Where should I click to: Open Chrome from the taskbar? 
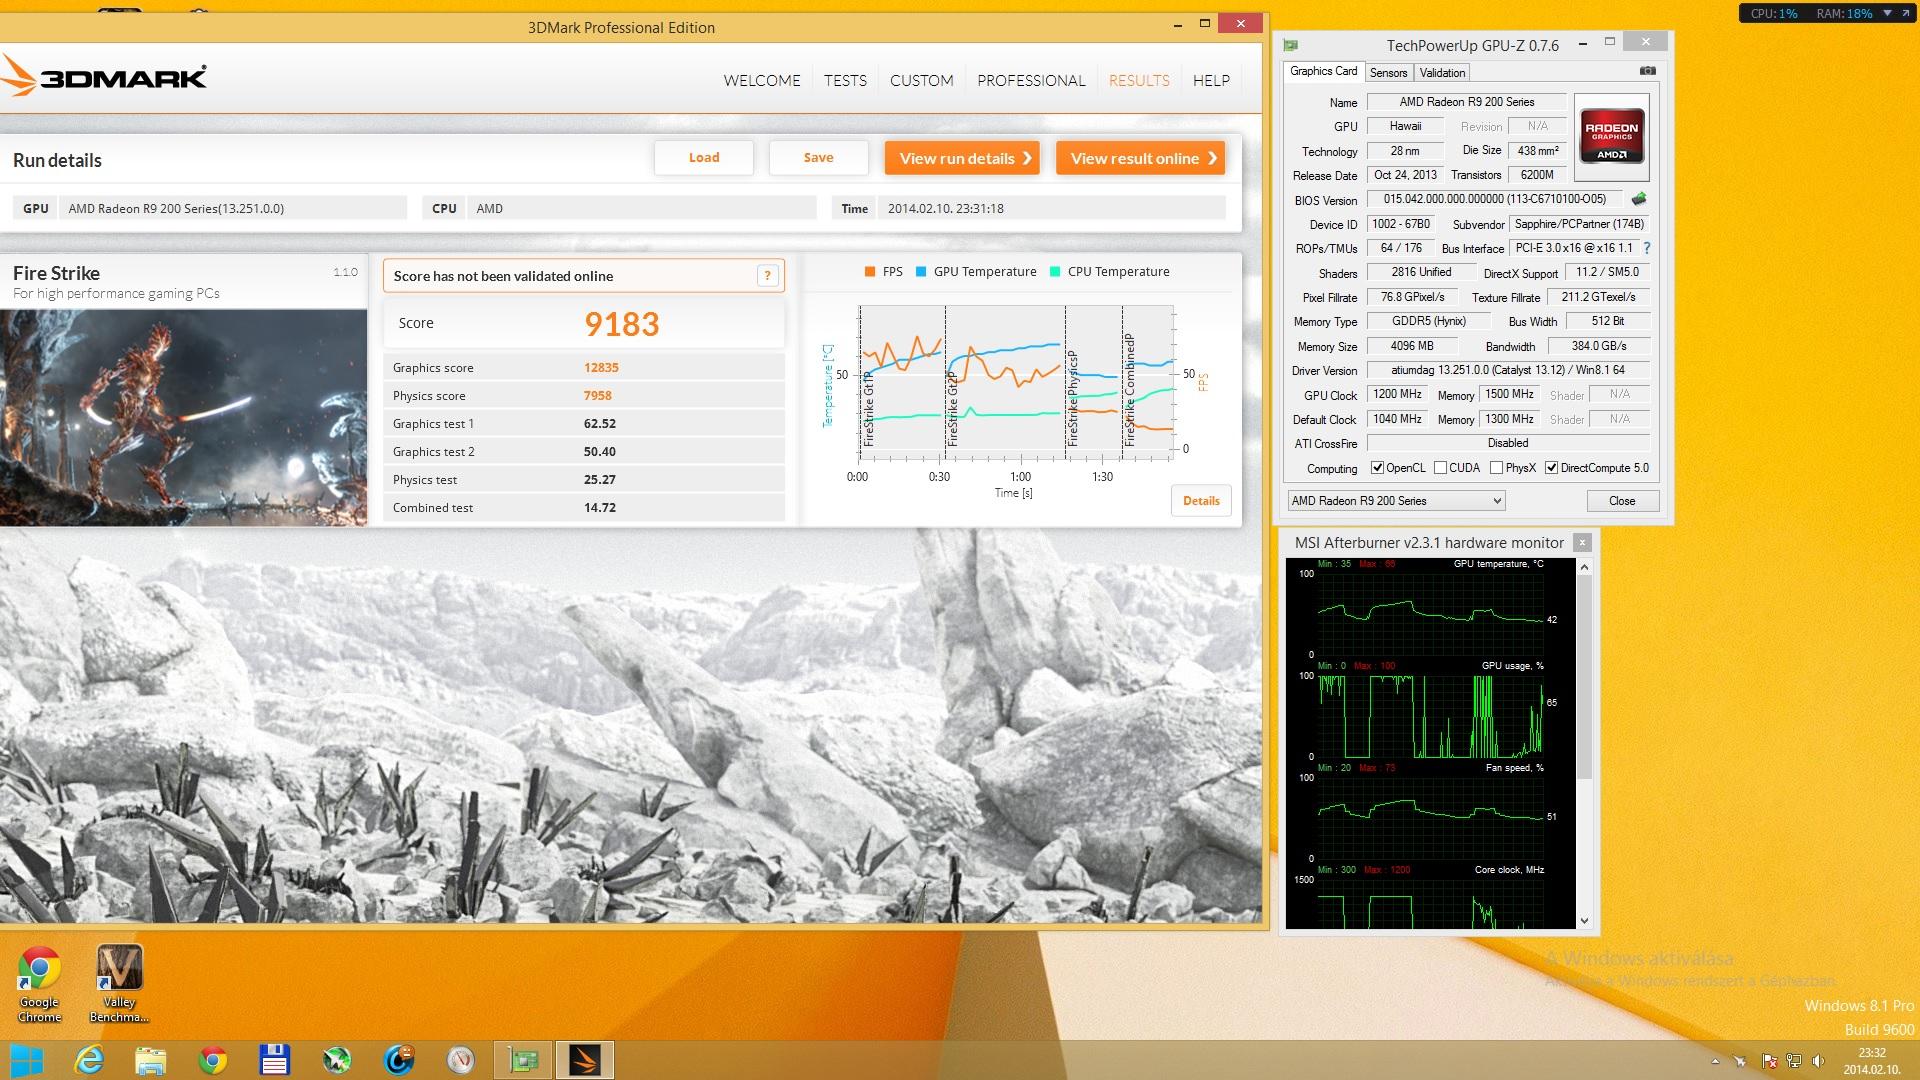(x=212, y=1060)
